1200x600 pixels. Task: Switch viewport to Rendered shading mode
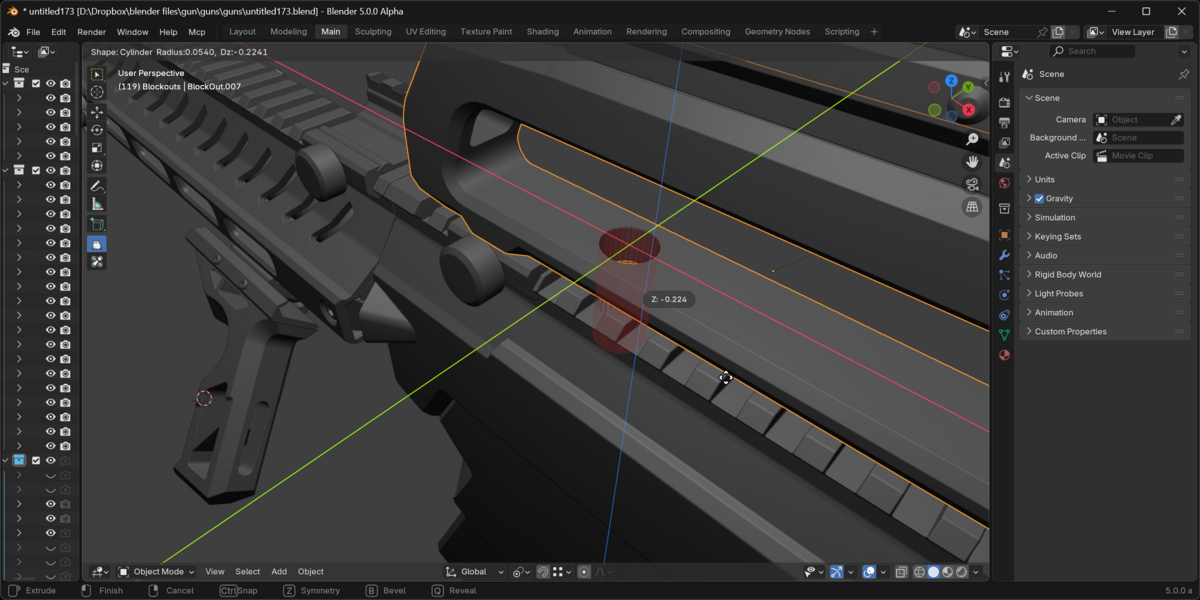962,572
